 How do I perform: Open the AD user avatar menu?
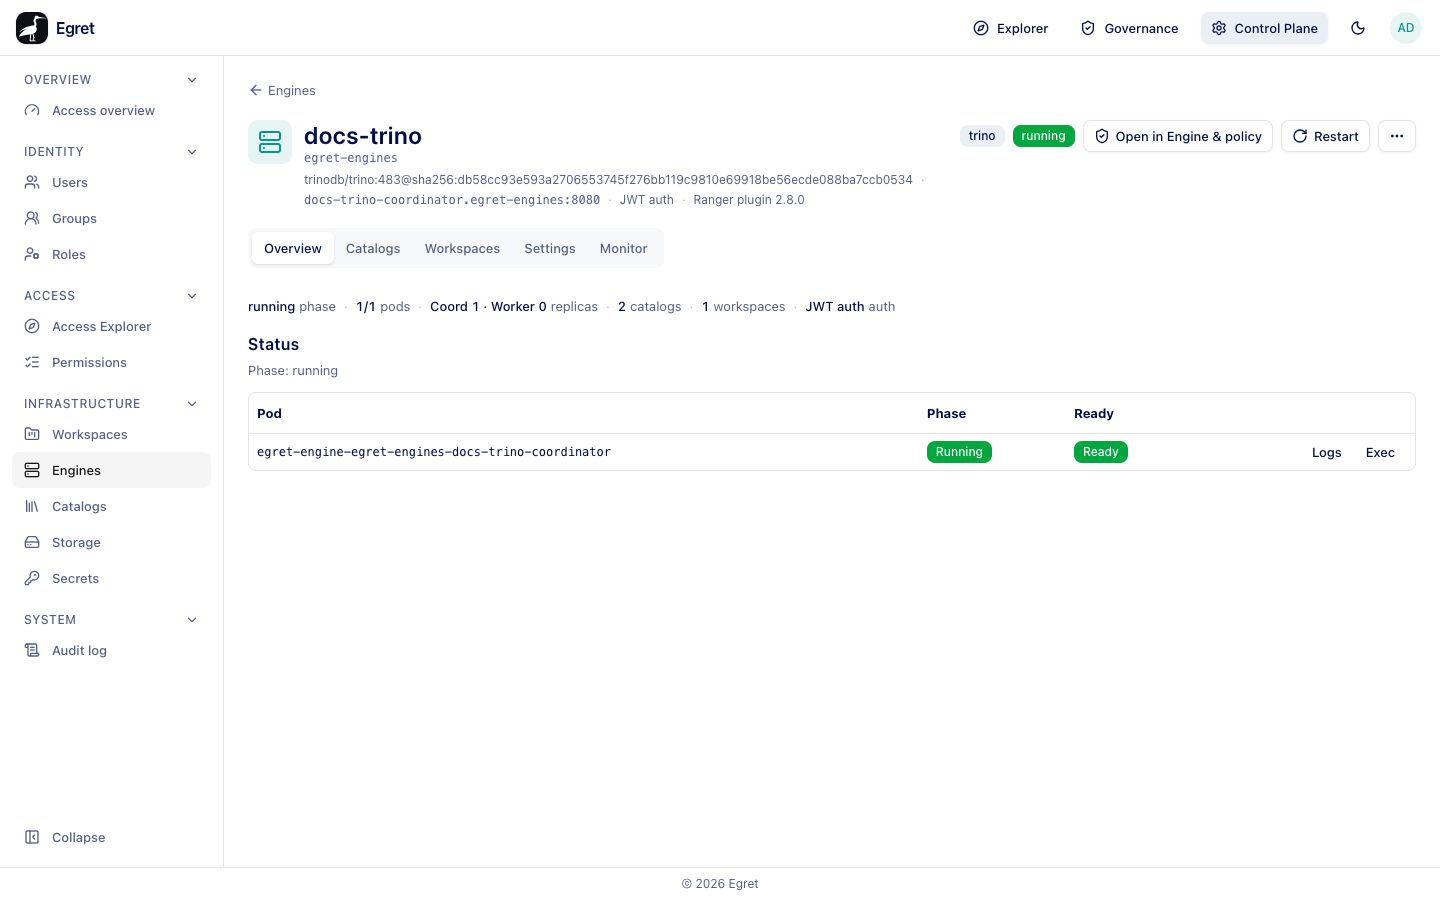pyautogui.click(x=1406, y=28)
